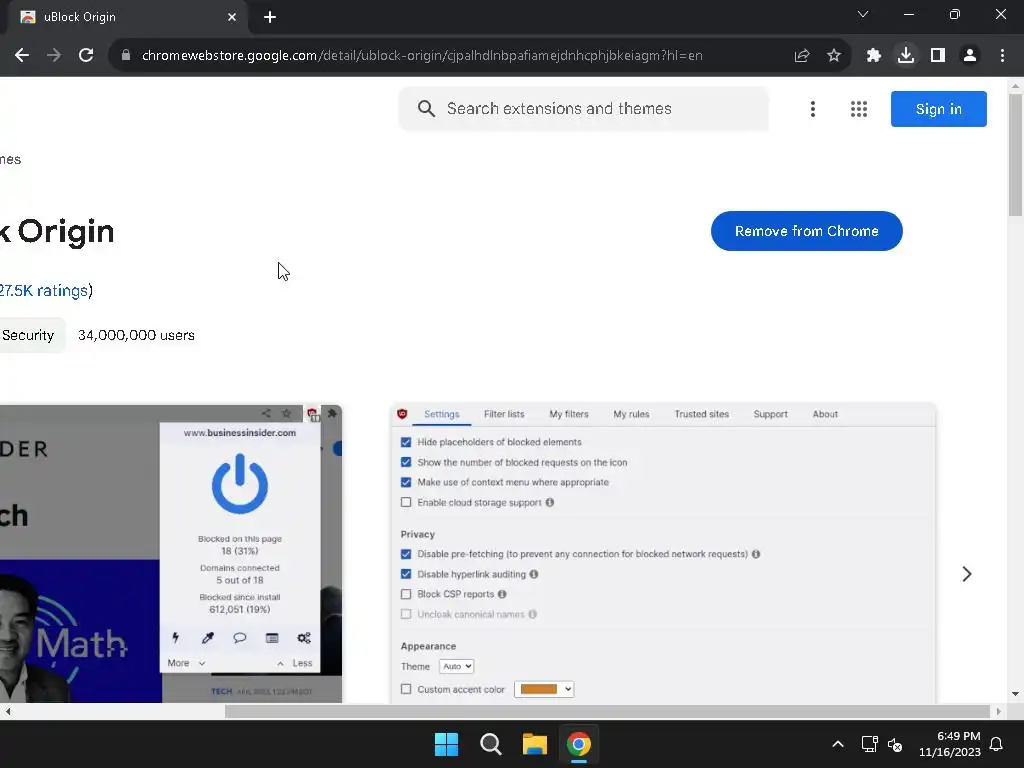Click the horizontal scrollbar thumb
The width and height of the screenshot is (1024, 768).
(x=607, y=711)
